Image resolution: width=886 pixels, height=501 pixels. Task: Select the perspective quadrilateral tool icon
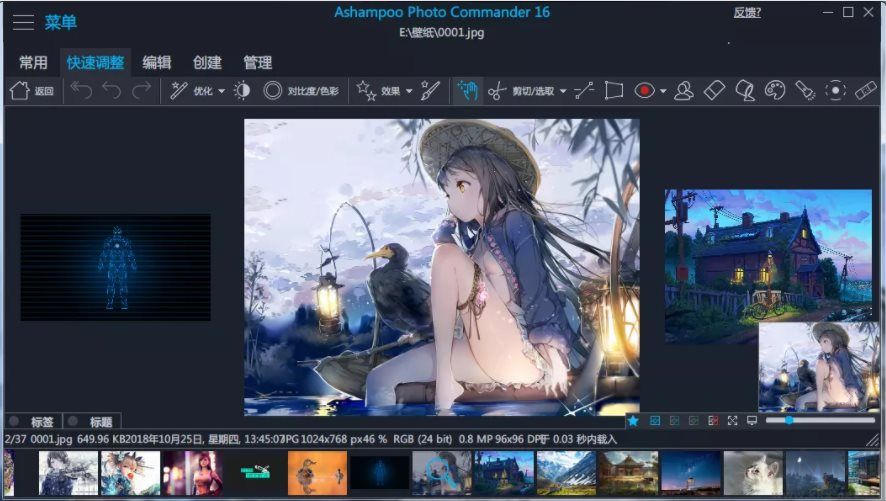614,91
